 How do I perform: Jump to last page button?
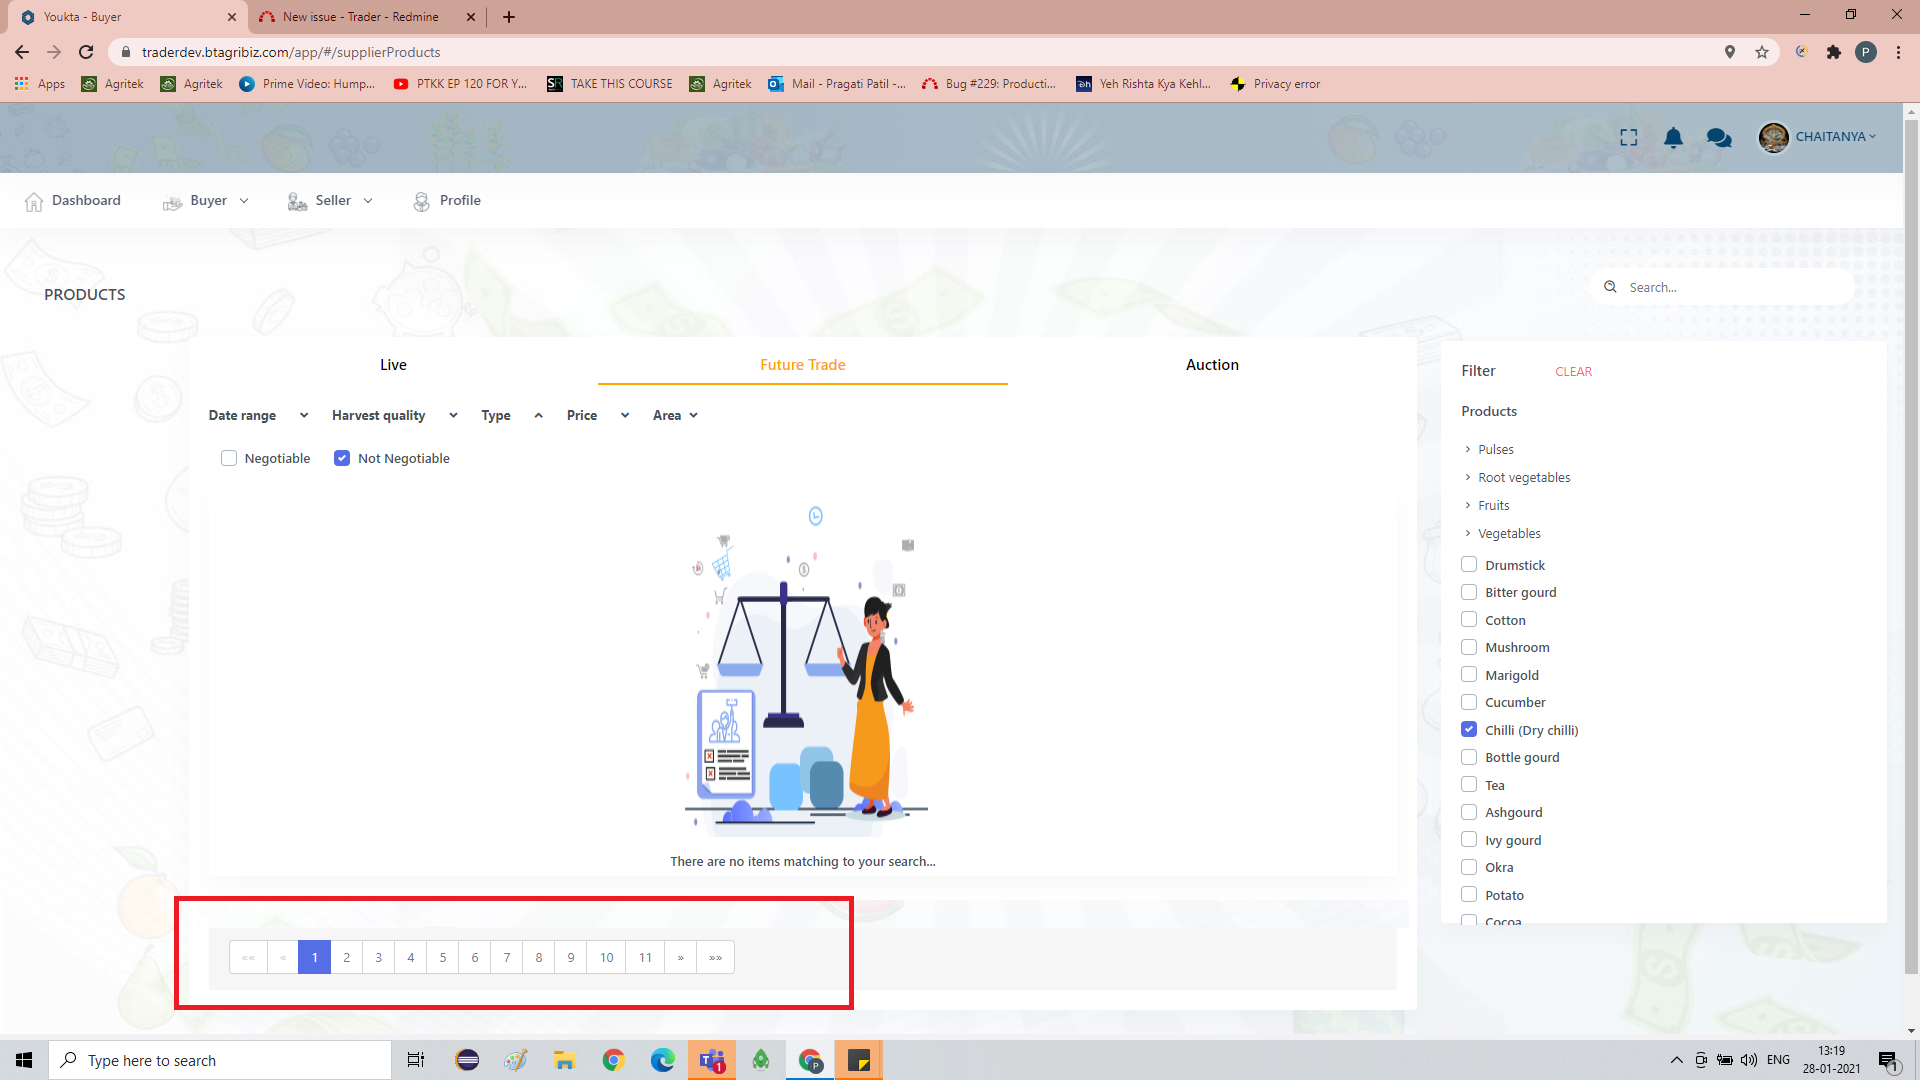[715, 957]
